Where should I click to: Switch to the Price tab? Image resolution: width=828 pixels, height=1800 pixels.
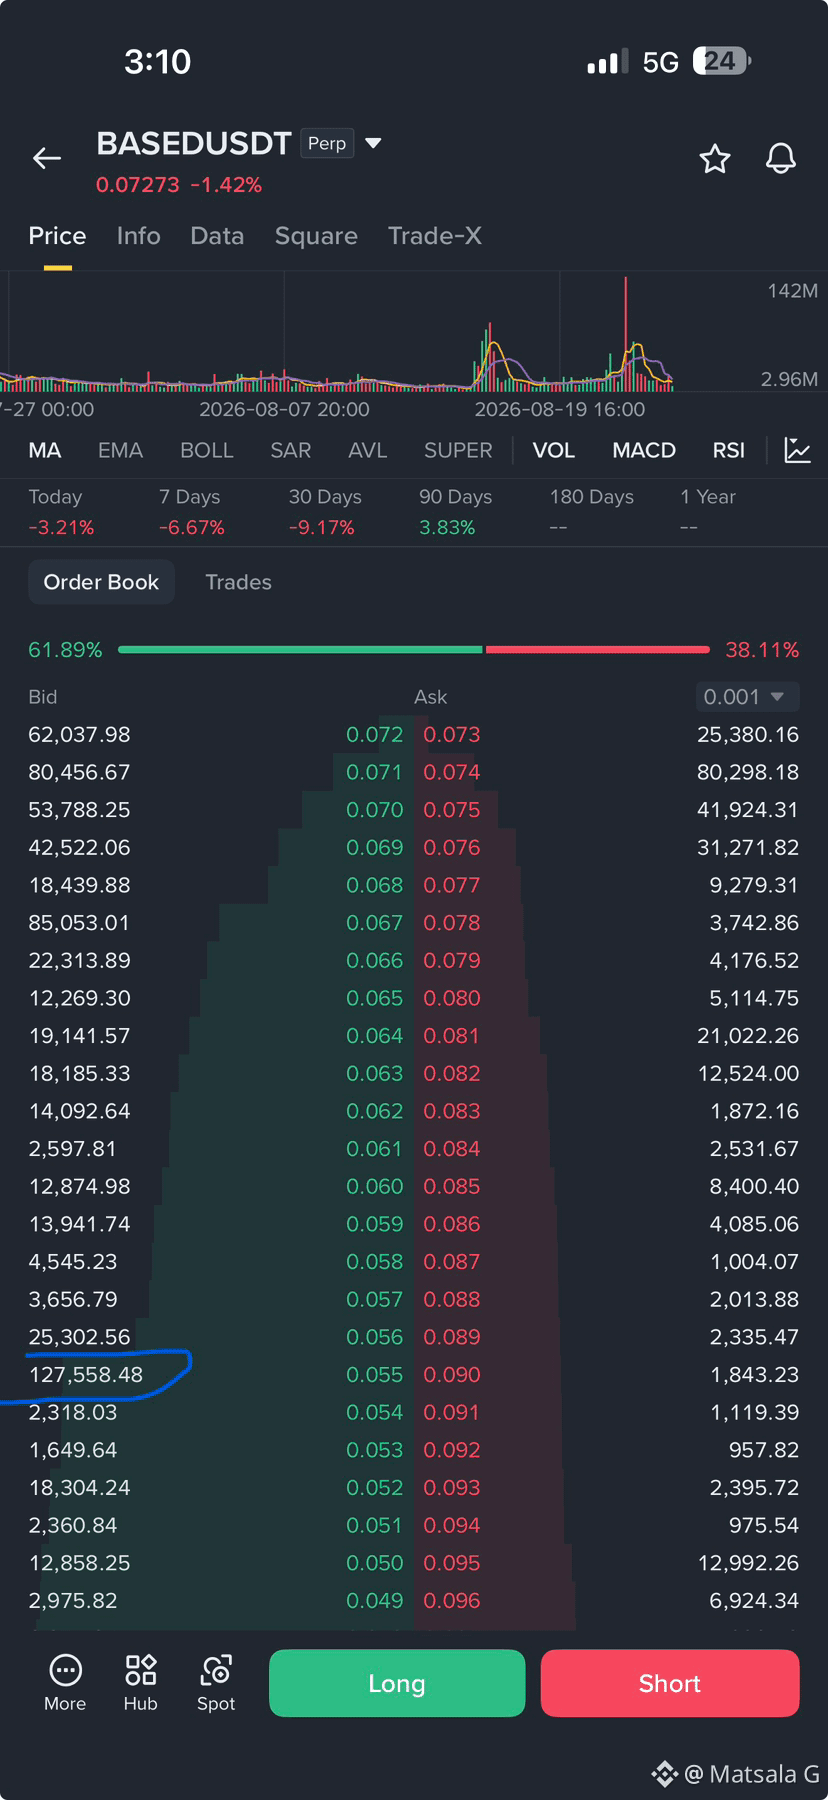pos(57,236)
